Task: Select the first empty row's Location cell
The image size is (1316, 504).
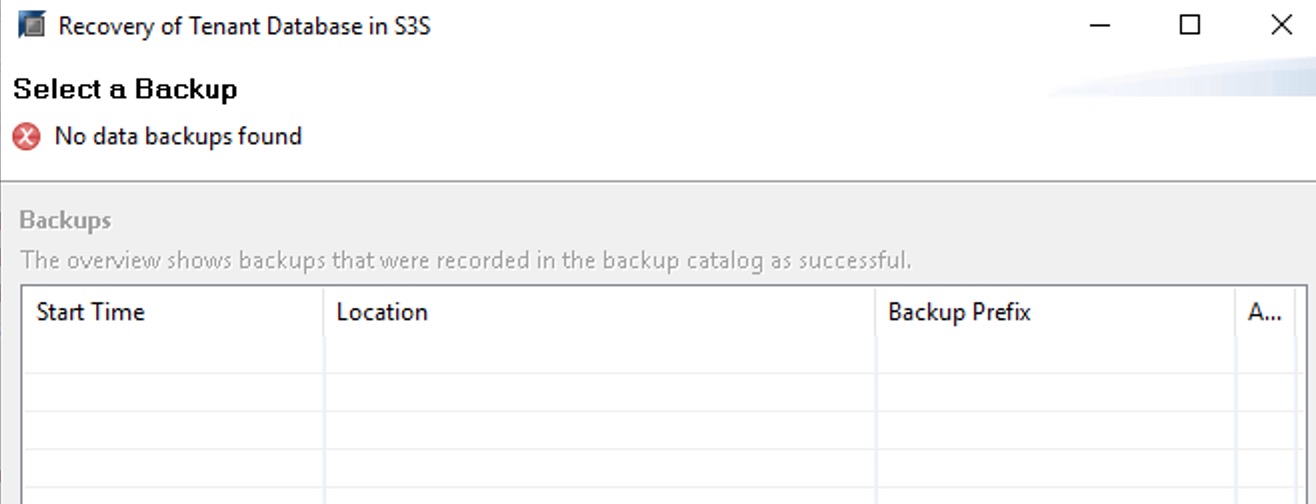Action: click(x=598, y=355)
